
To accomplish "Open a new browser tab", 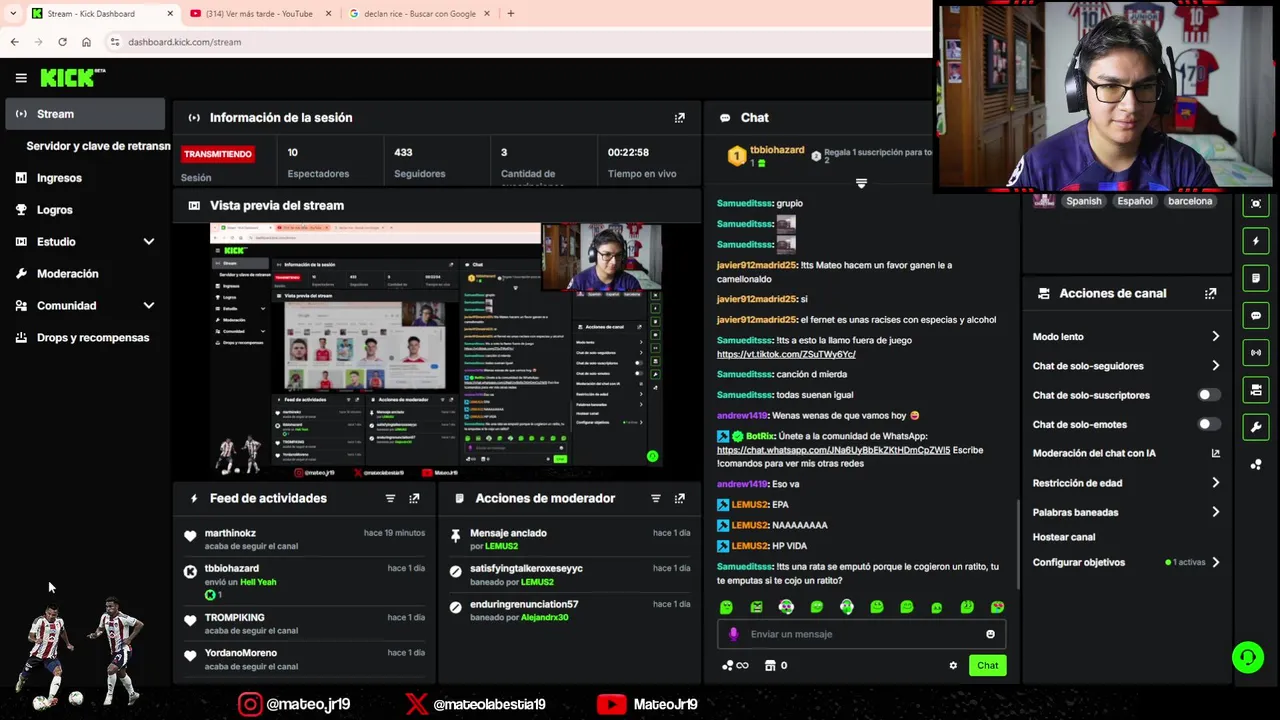I will click(510, 13).
